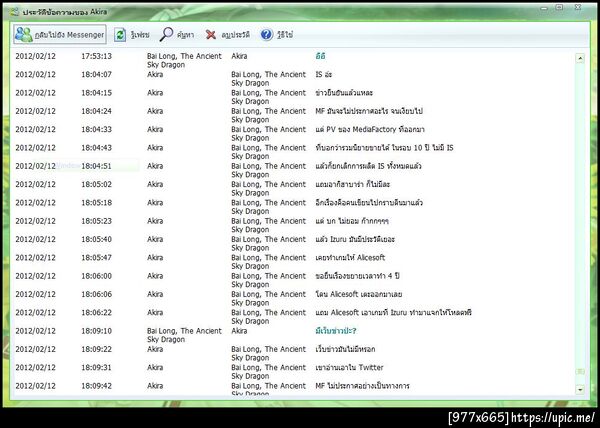This screenshot has height=428, width=600.
Task: Go back to Messenger via toolbar button
Action: (x=60, y=34)
